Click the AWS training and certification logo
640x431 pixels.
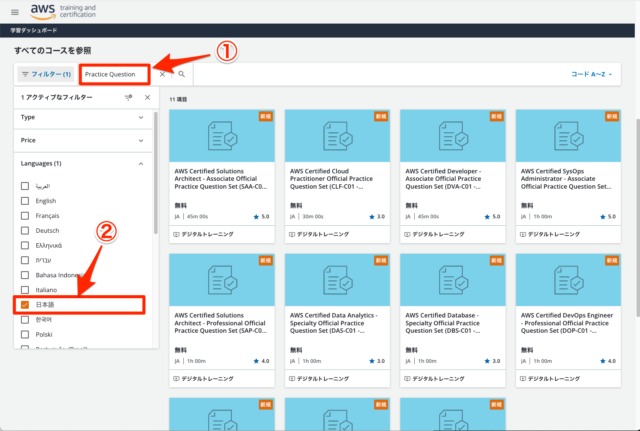click(63, 11)
